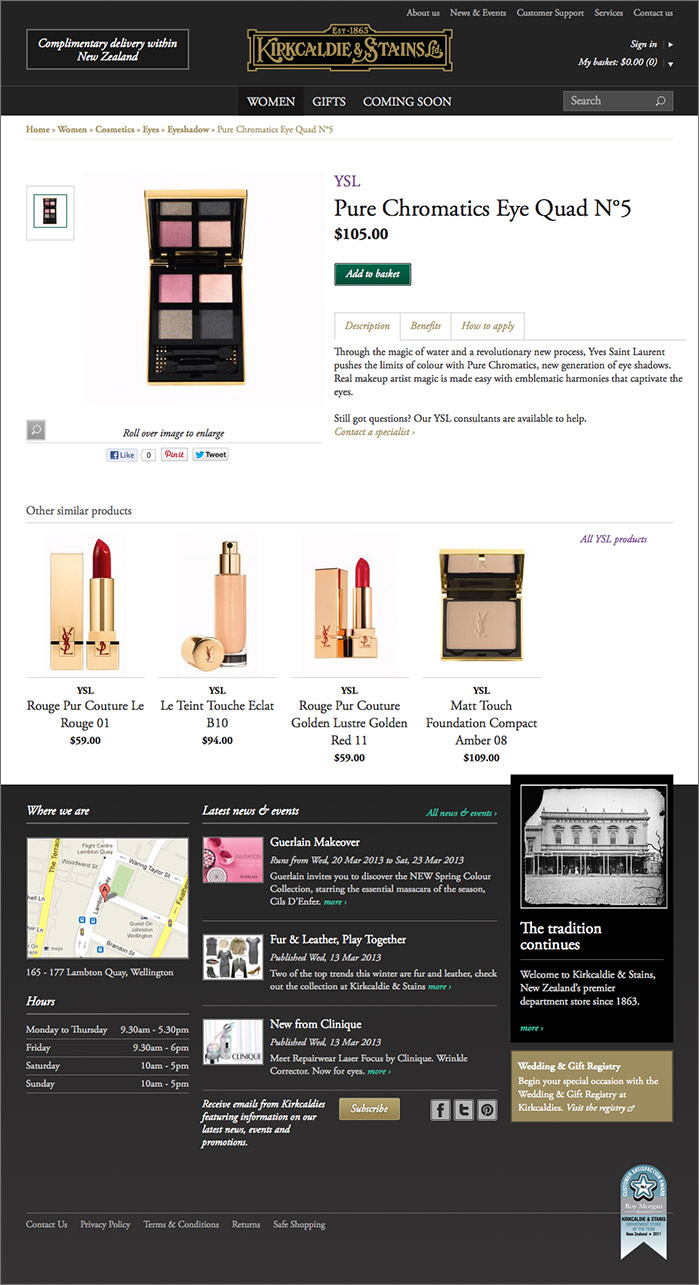Go to Eyeshadow in breadcrumb
The image size is (699, 1285).
point(188,130)
